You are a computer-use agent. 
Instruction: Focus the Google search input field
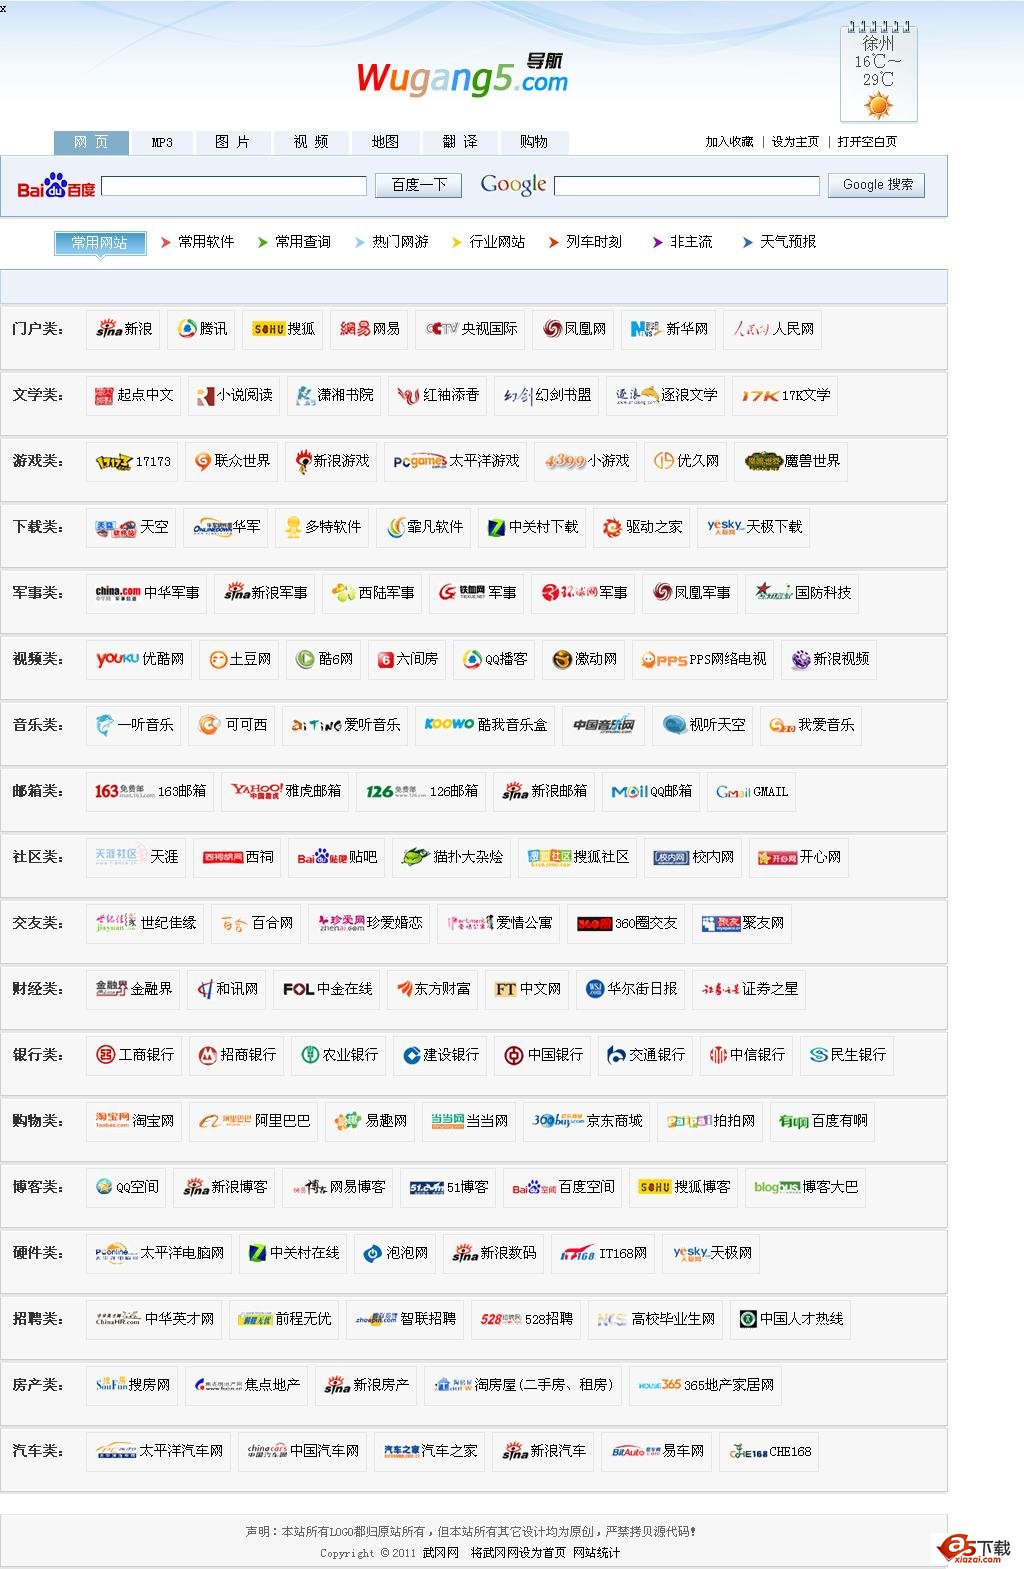(687, 185)
